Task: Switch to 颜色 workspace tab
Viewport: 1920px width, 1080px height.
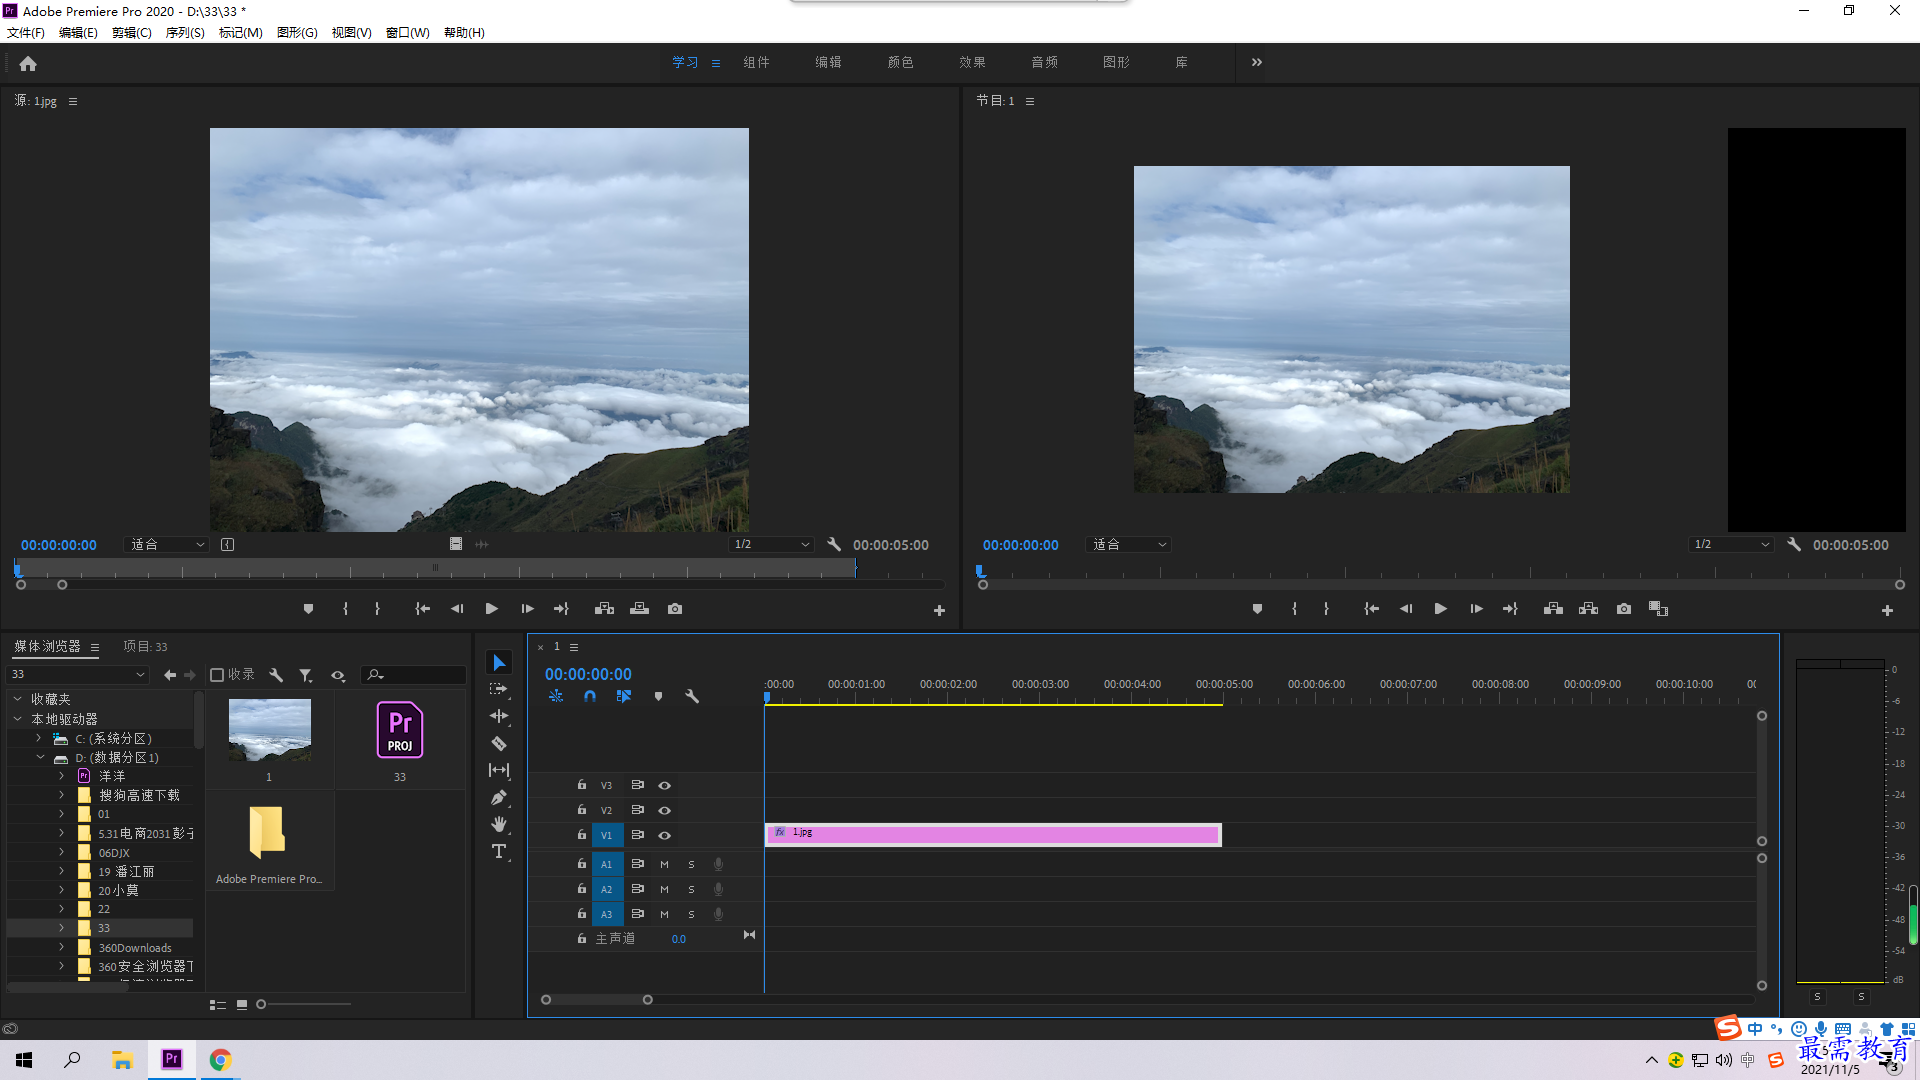Action: coord(900,62)
